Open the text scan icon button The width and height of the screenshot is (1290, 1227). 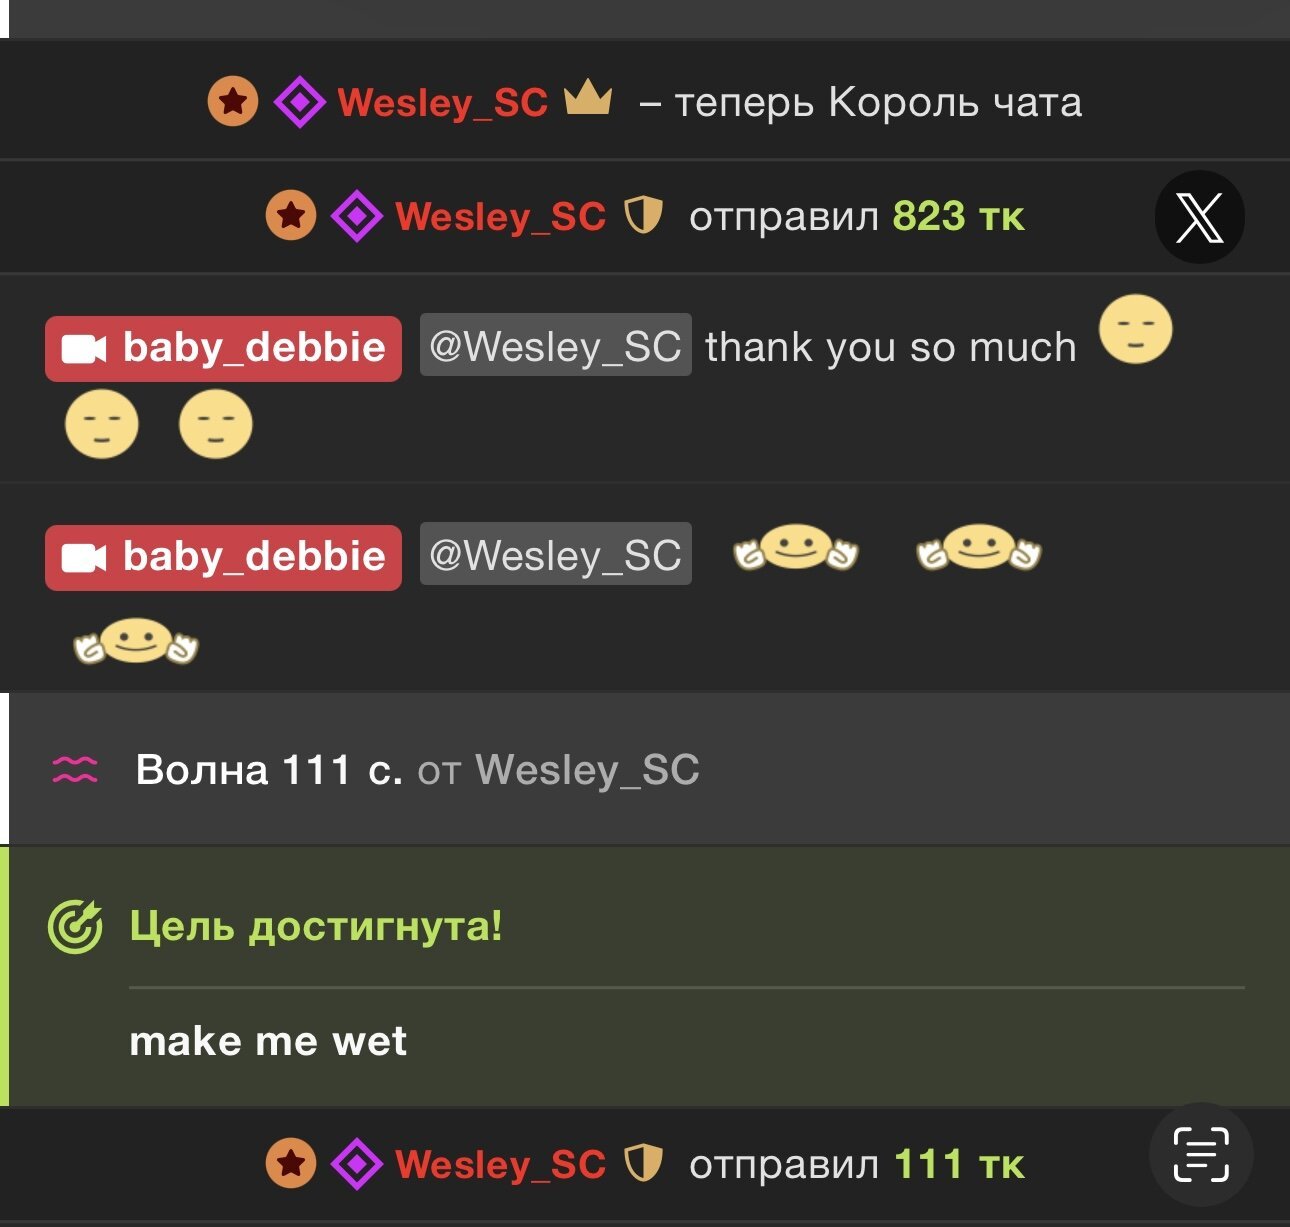click(x=1200, y=1154)
